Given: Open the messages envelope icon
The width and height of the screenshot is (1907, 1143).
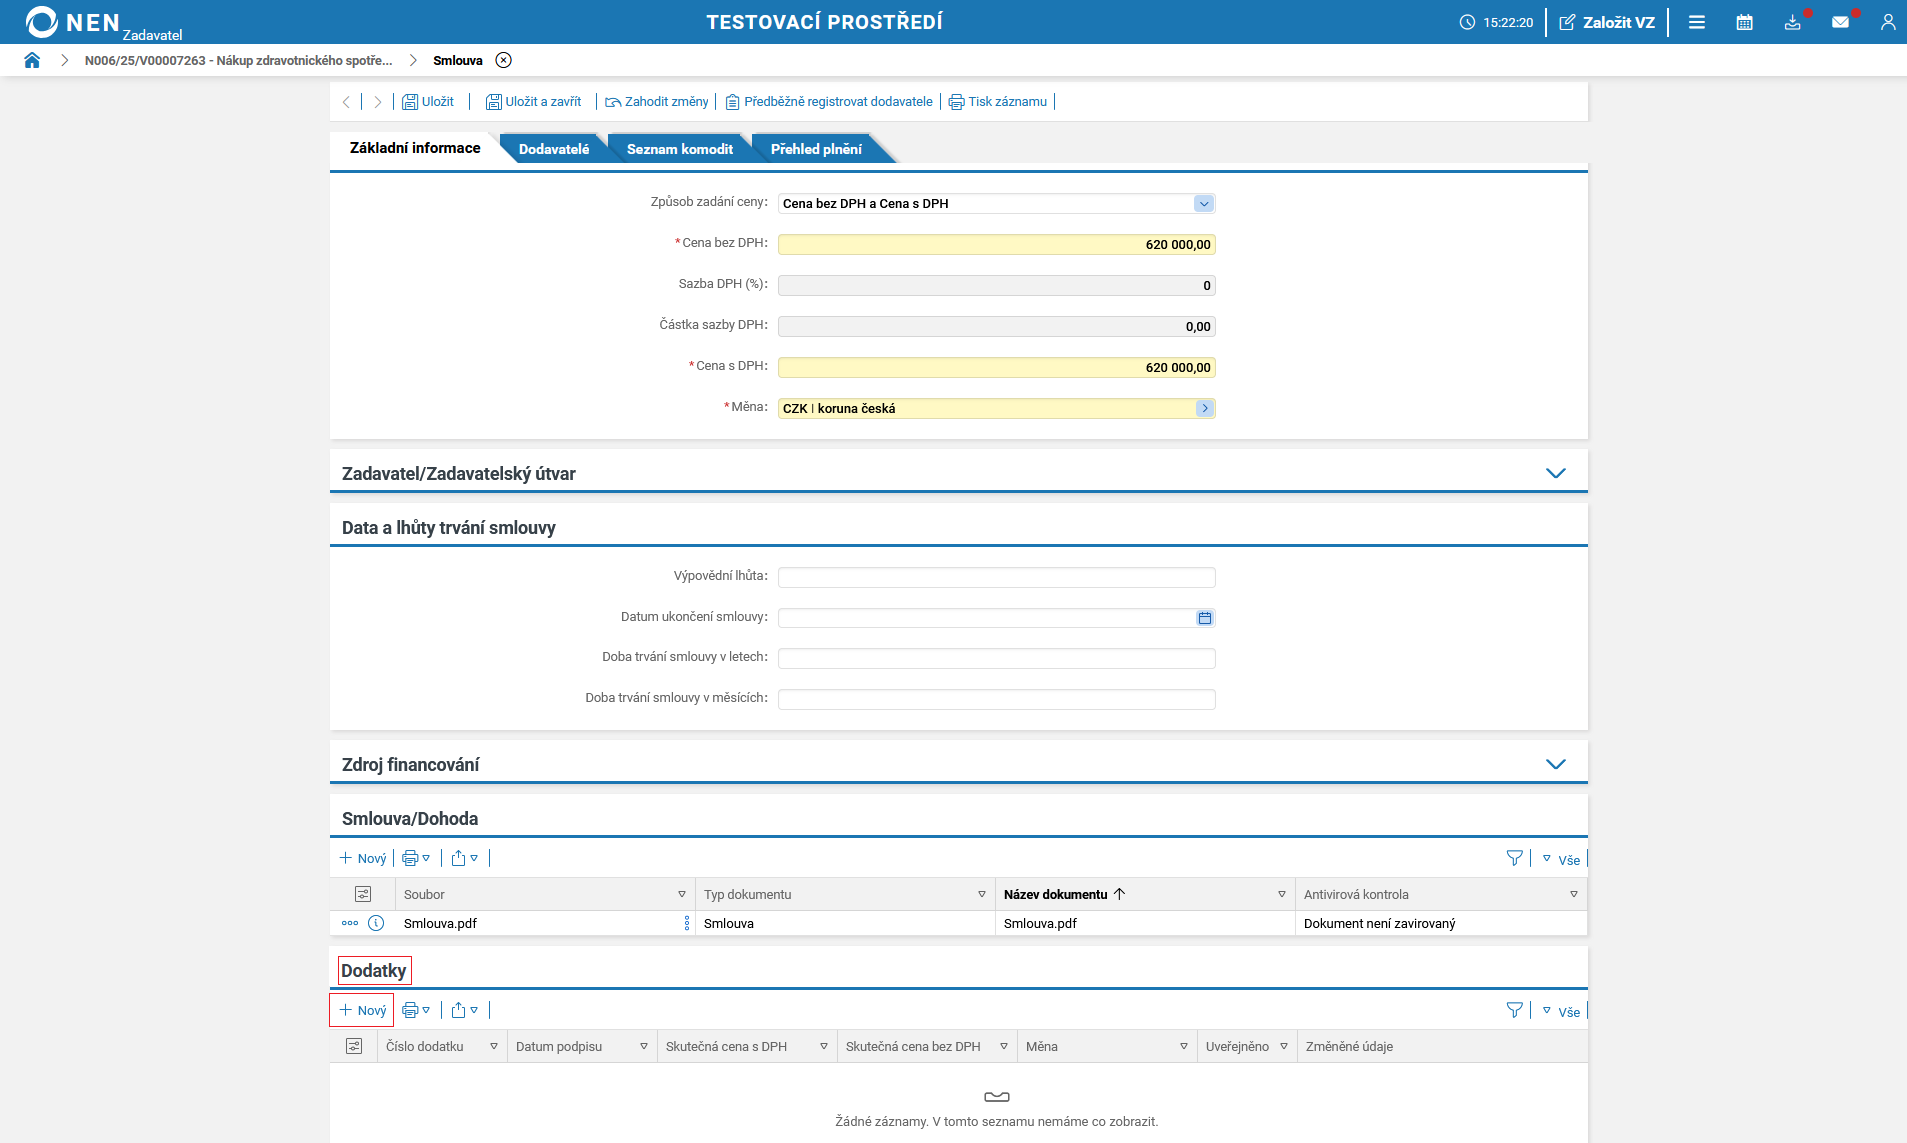Looking at the screenshot, I should (x=1840, y=22).
